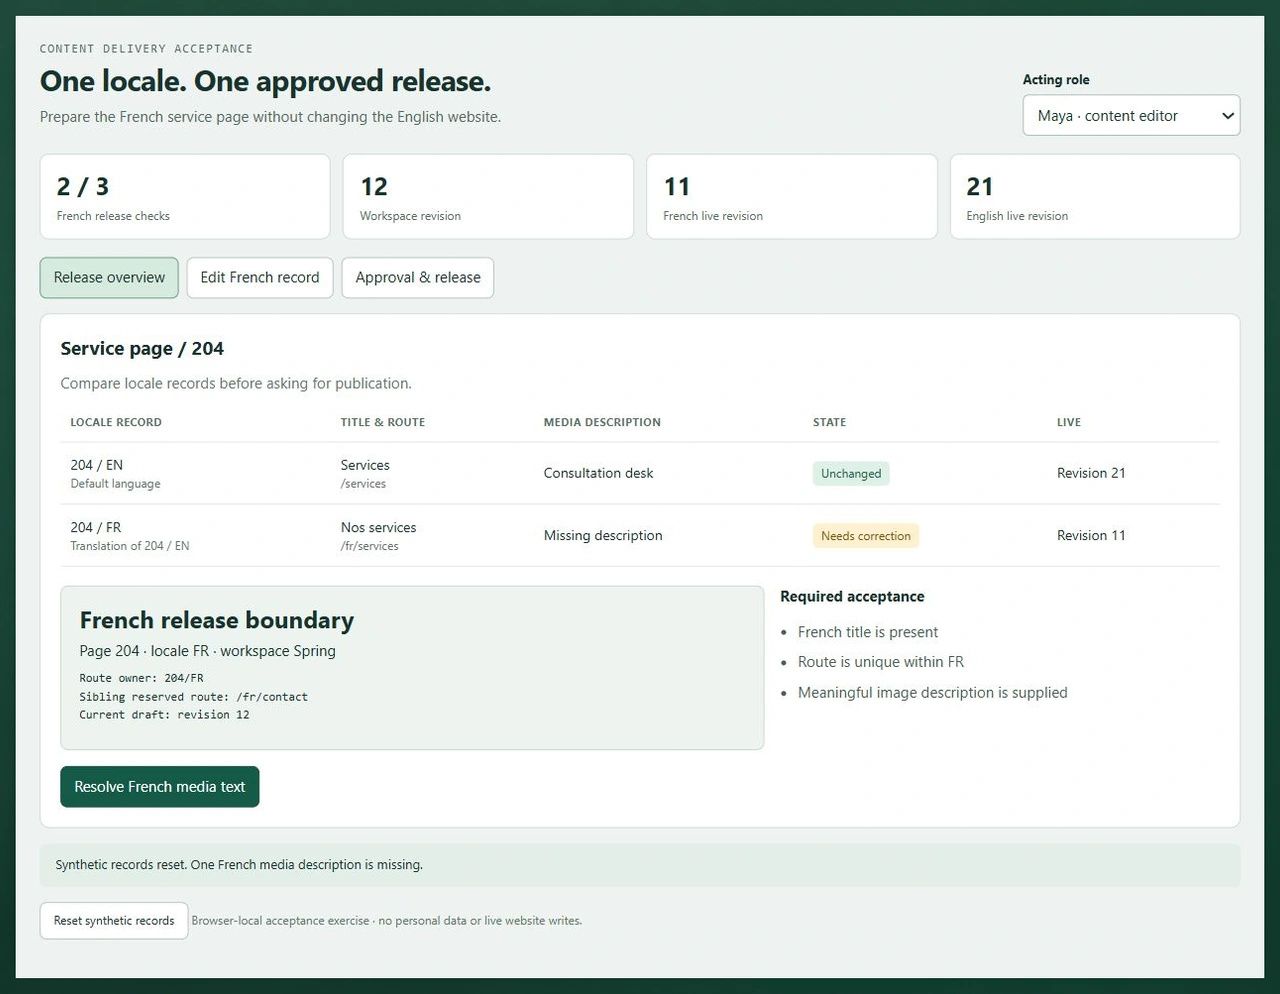Click the Reset synthetic records button
Image resolution: width=1280 pixels, height=994 pixels.
click(114, 920)
